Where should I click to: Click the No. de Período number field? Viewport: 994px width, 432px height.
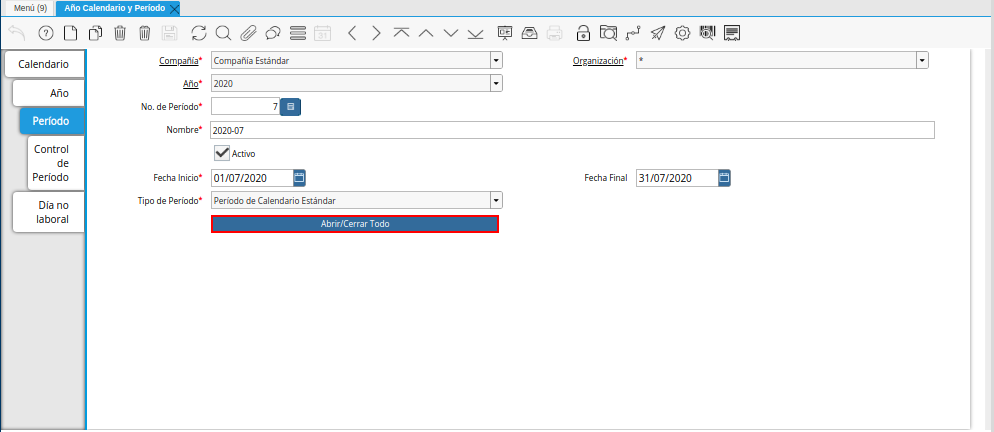245,107
